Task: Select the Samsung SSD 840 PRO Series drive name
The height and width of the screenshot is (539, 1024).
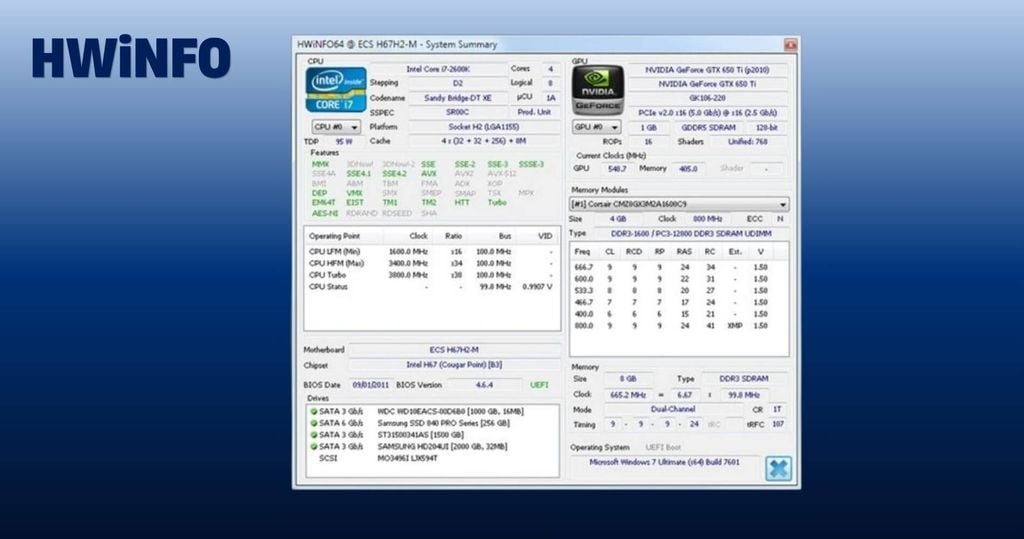Action: [x=443, y=423]
